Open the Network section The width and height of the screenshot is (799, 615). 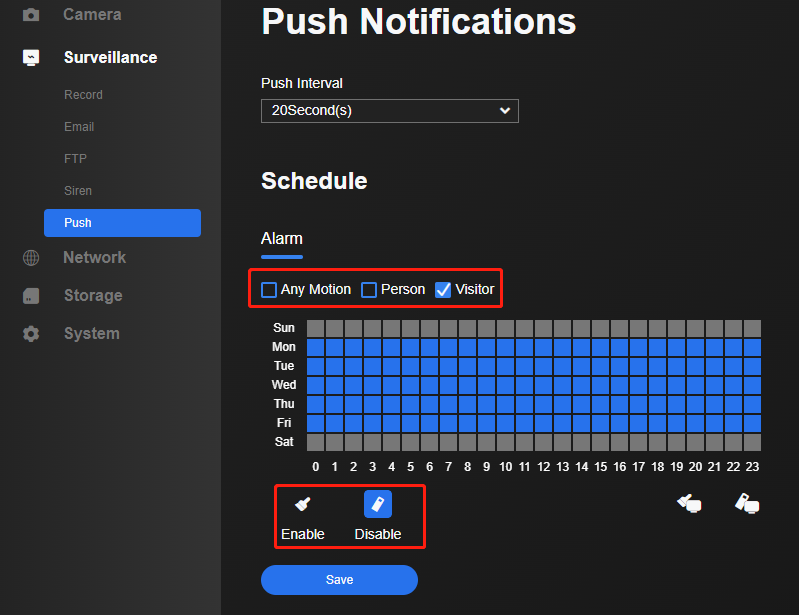point(95,258)
